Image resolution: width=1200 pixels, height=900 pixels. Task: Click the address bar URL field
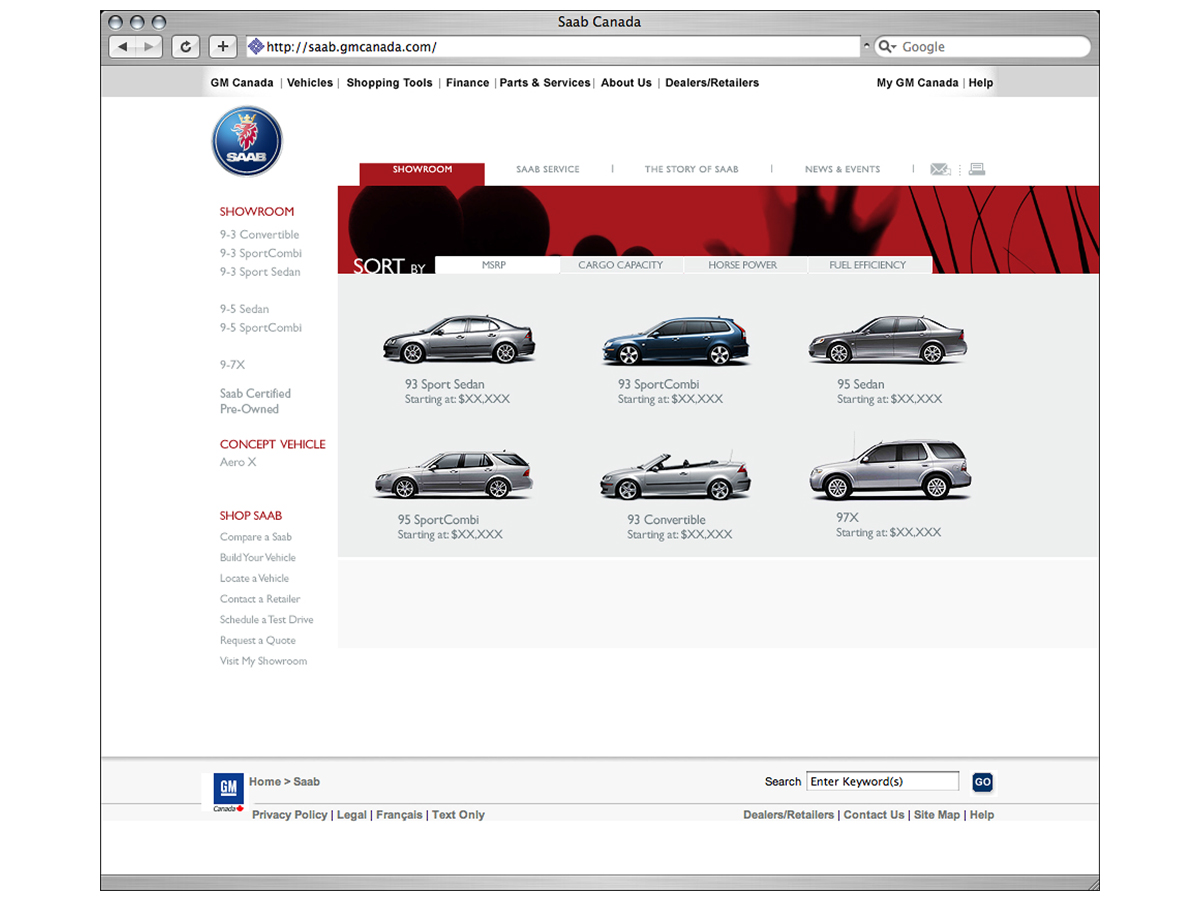[554, 47]
